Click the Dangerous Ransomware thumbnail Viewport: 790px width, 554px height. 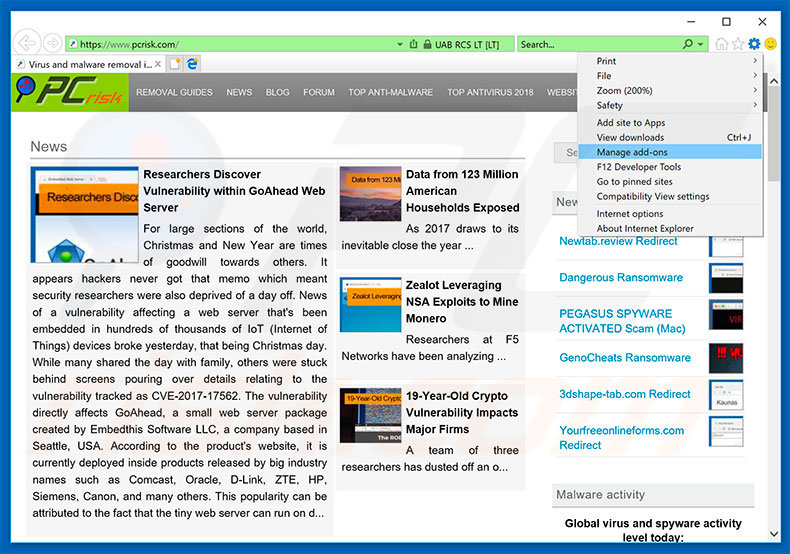click(x=726, y=278)
